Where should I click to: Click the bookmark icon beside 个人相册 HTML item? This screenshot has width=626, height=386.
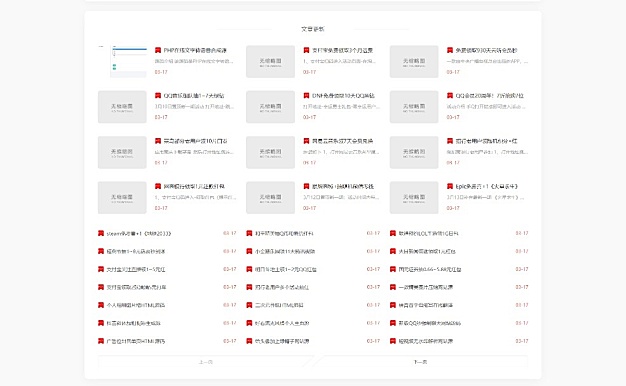(101, 305)
